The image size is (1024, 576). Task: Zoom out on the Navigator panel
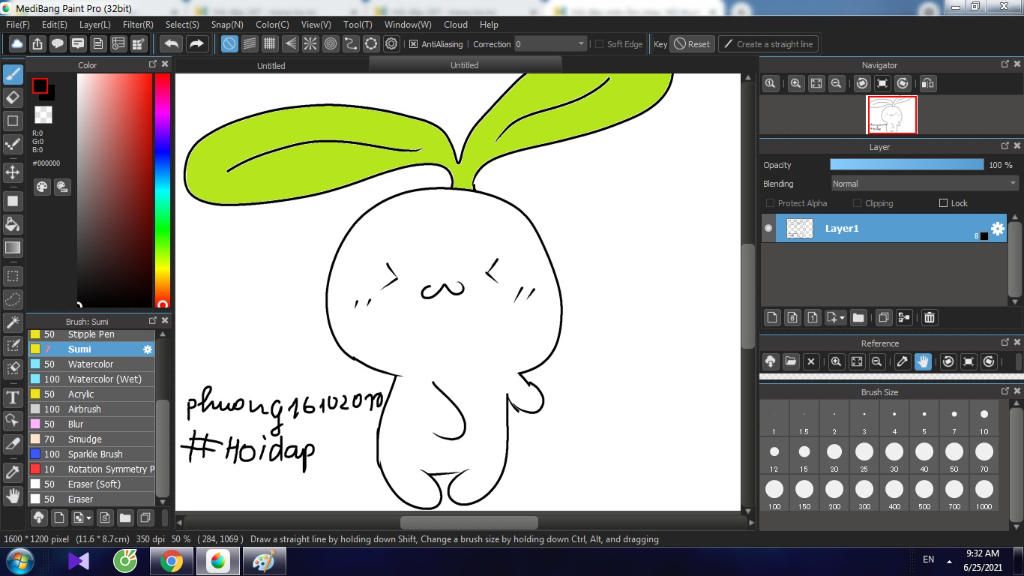pos(836,84)
